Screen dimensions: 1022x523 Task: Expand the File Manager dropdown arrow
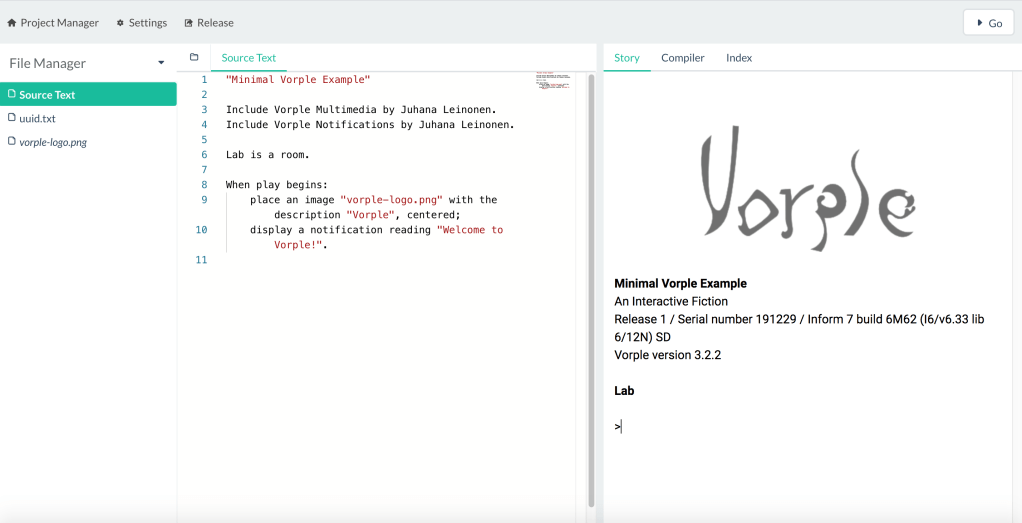161,63
